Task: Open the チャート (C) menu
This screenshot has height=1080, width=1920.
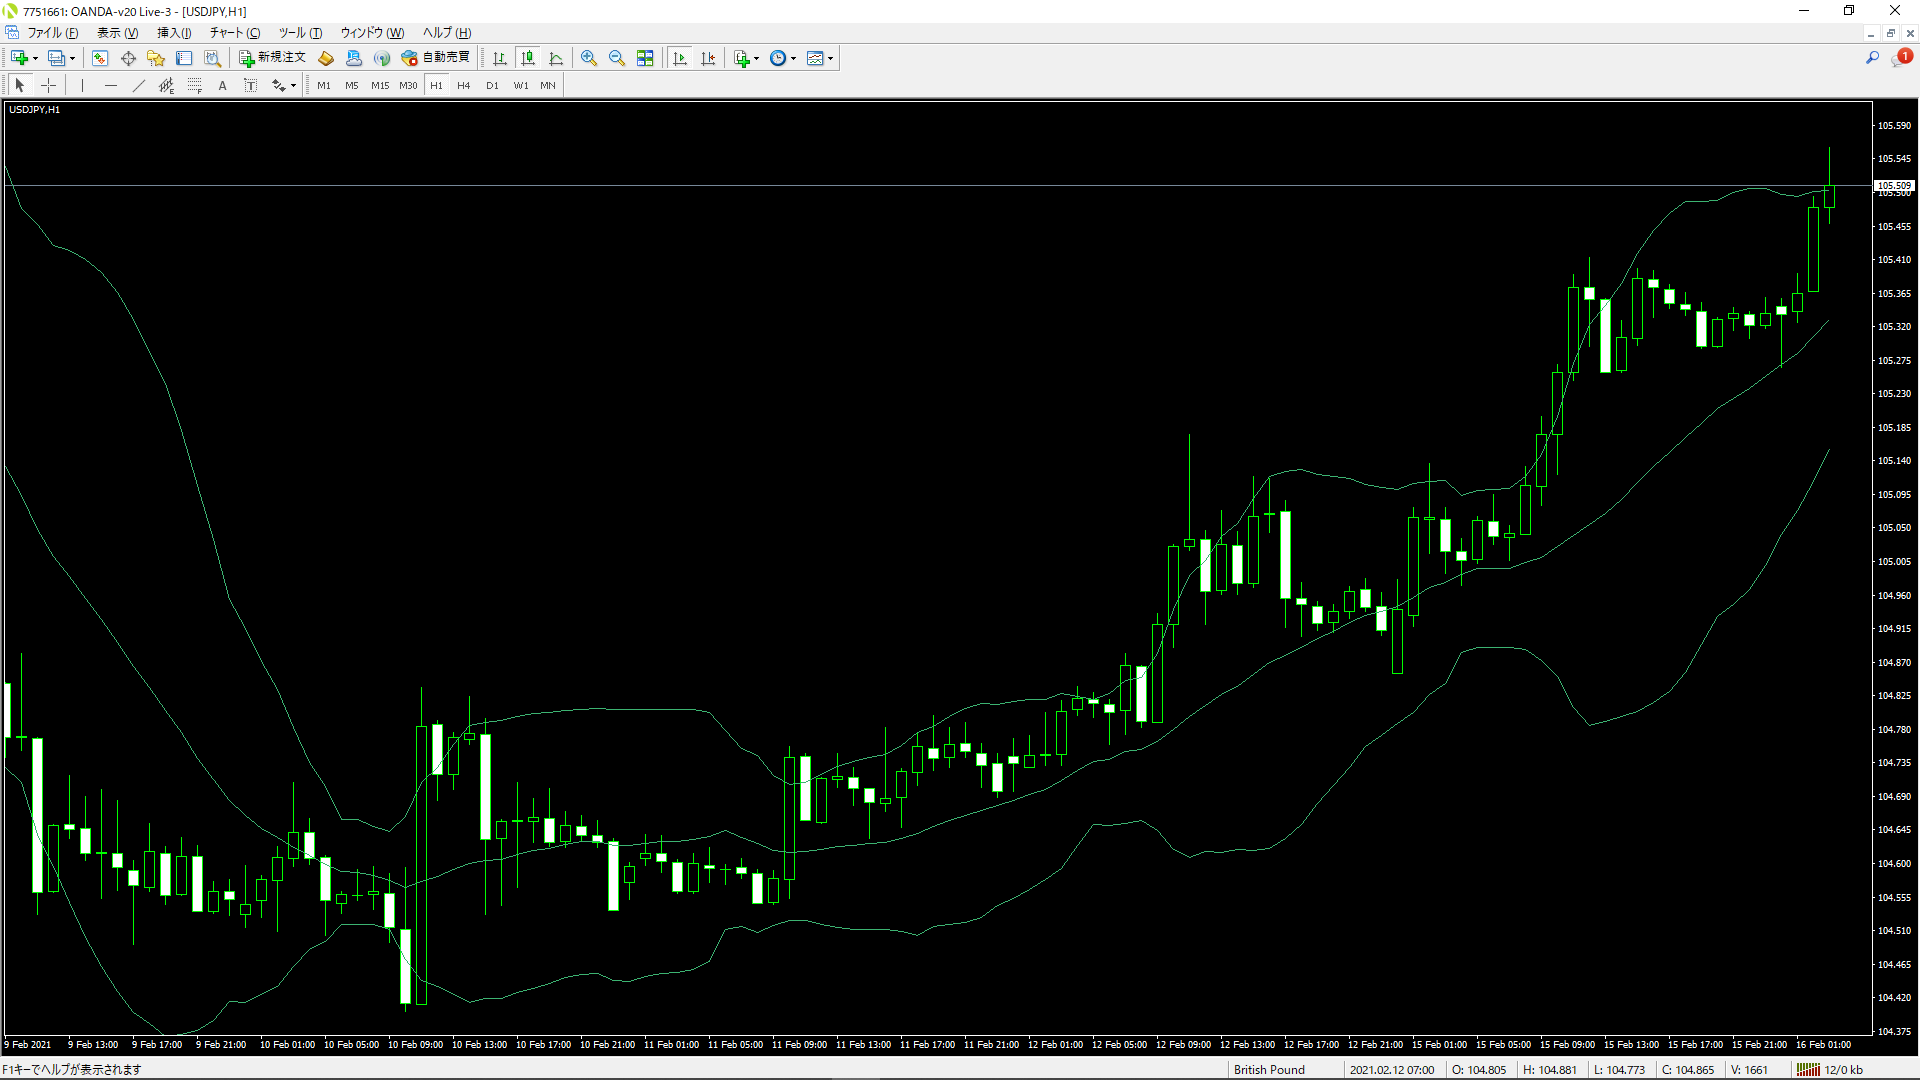Action: pyautogui.click(x=235, y=33)
